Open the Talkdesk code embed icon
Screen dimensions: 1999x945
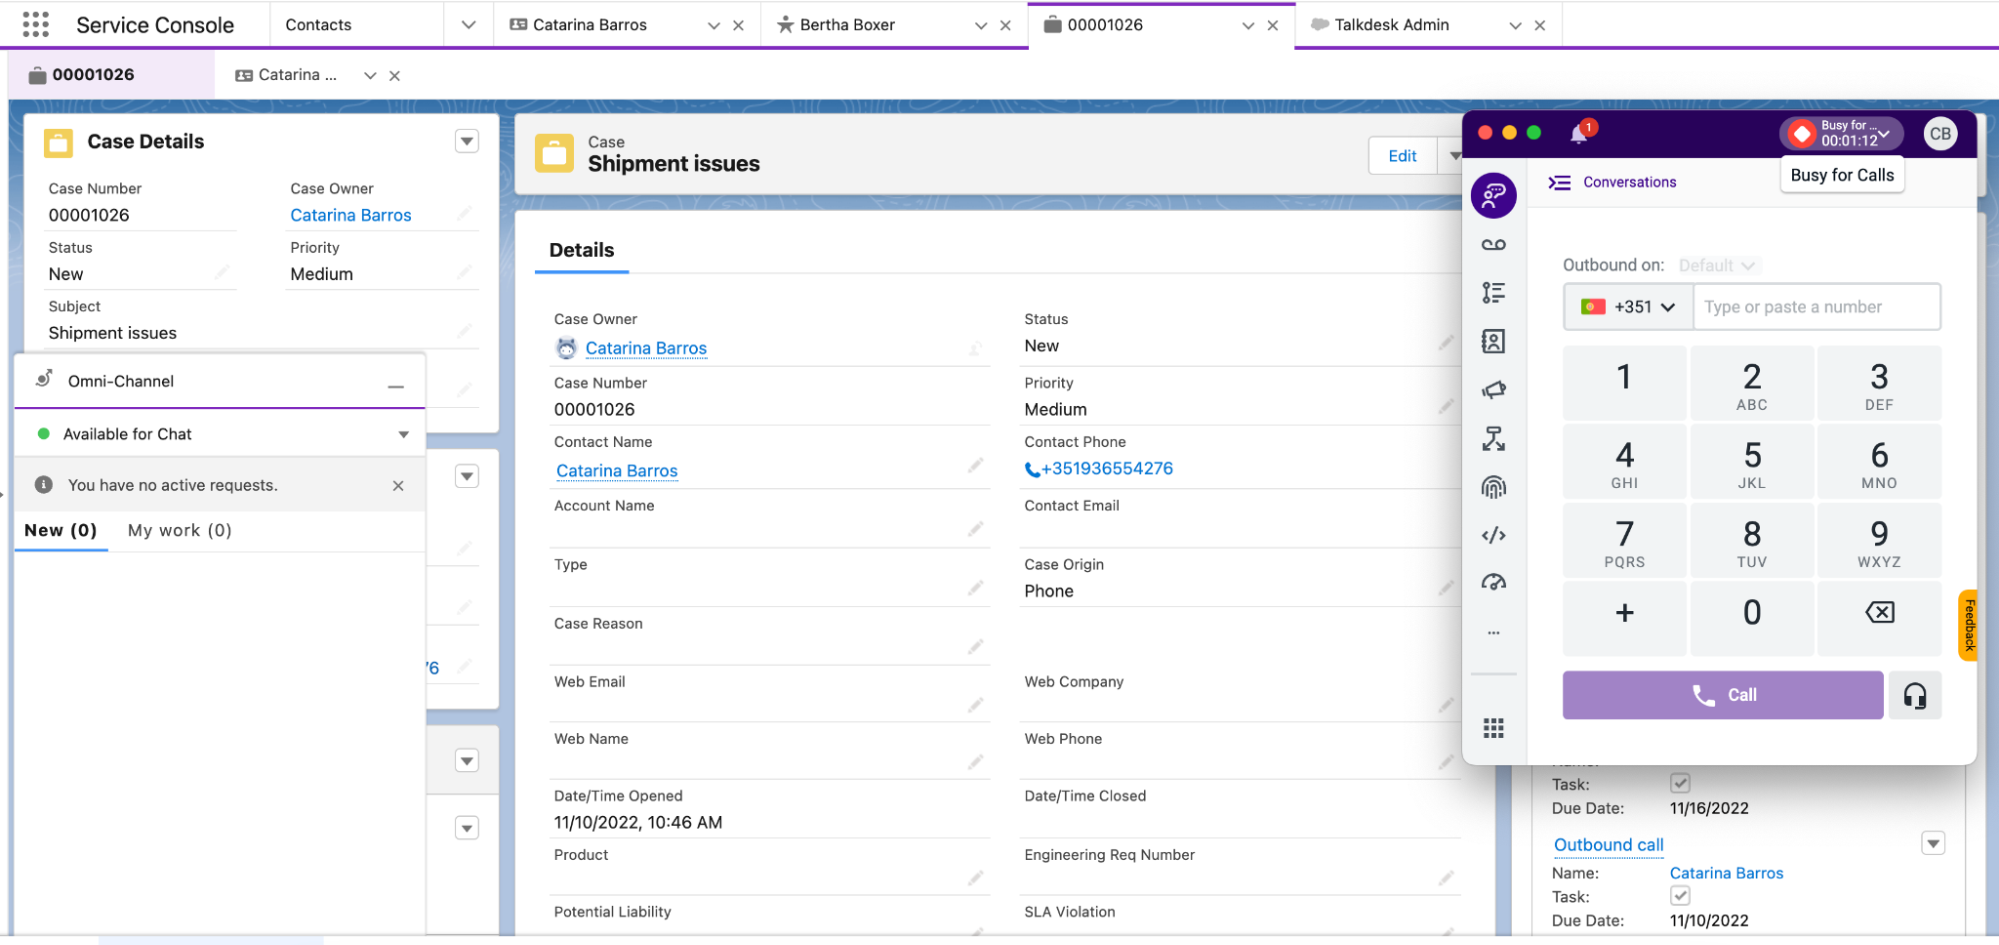point(1493,535)
